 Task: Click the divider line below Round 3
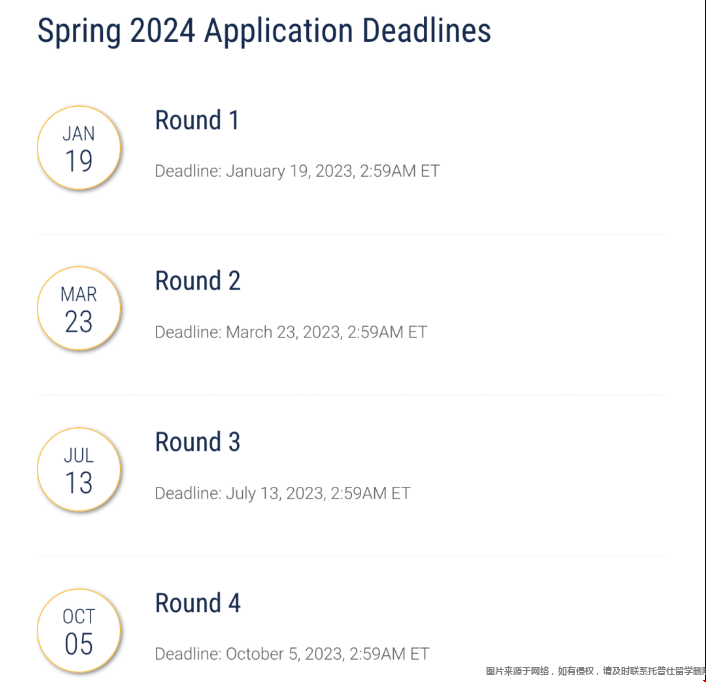click(x=352, y=556)
